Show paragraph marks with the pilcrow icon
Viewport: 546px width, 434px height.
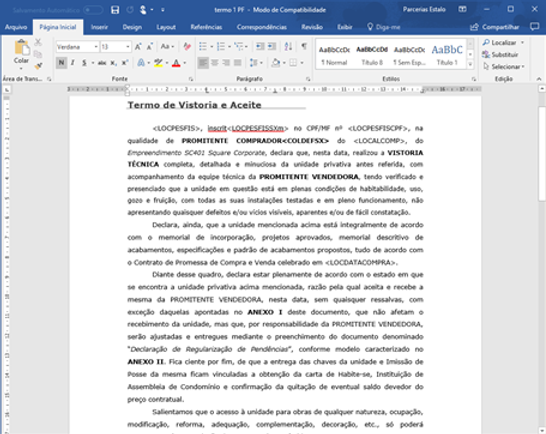click(x=304, y=46)
